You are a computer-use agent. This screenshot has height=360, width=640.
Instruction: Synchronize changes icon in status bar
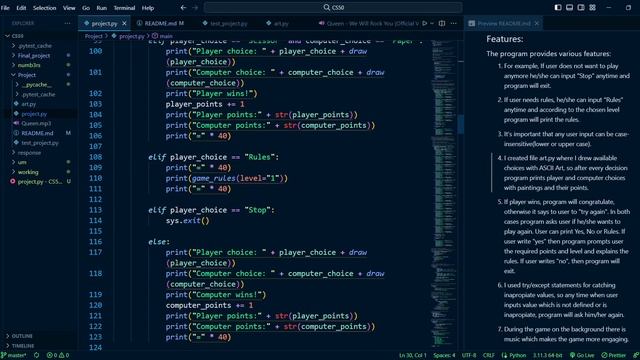point(37,356)
